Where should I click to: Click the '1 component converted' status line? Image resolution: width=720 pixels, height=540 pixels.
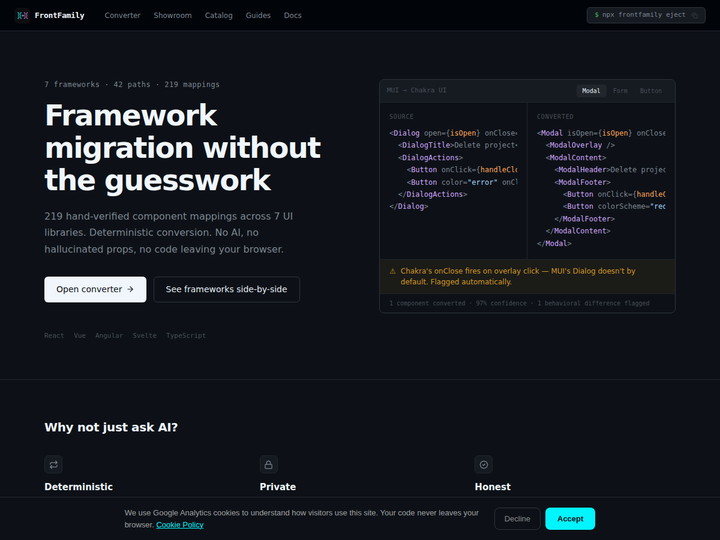click(x=519, y=304)
